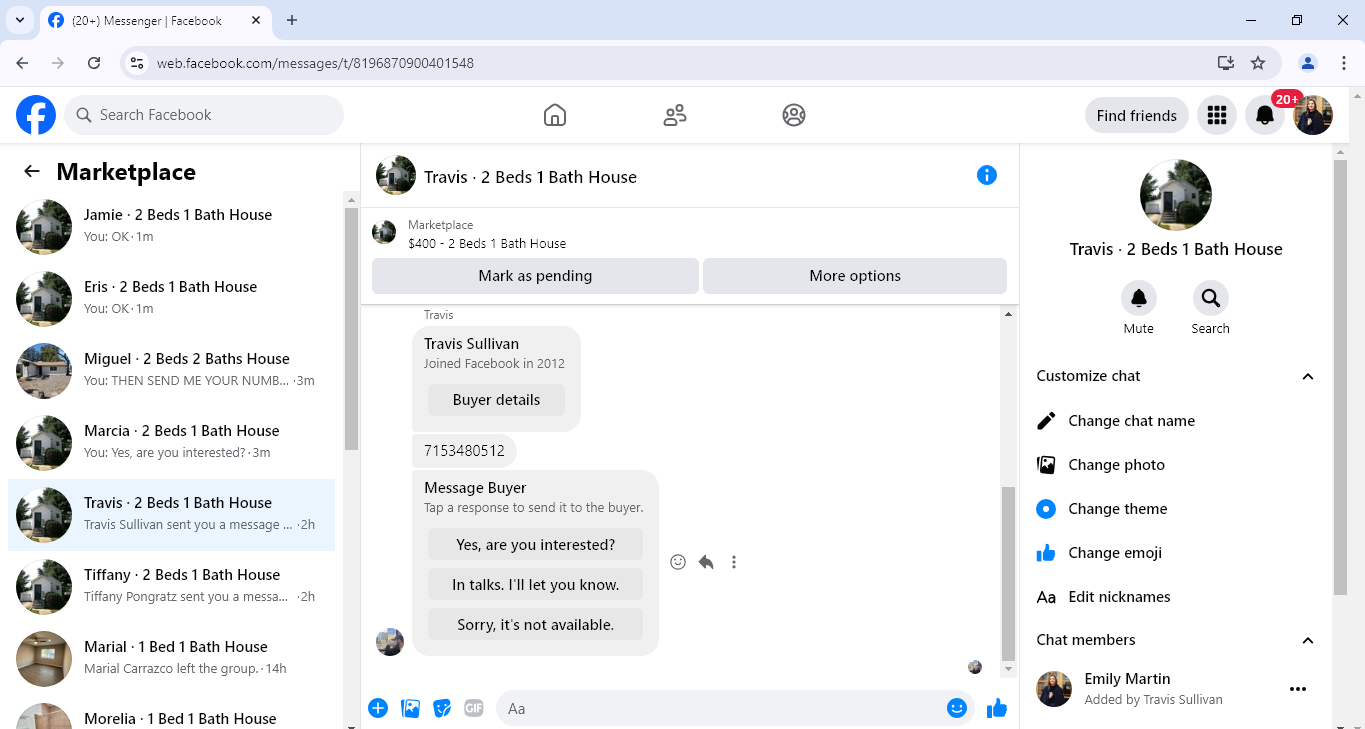Open Miguel 2 Beds 2 Baths House chat
This screenshot has height=729, width=1365.
tap(172, 370)
